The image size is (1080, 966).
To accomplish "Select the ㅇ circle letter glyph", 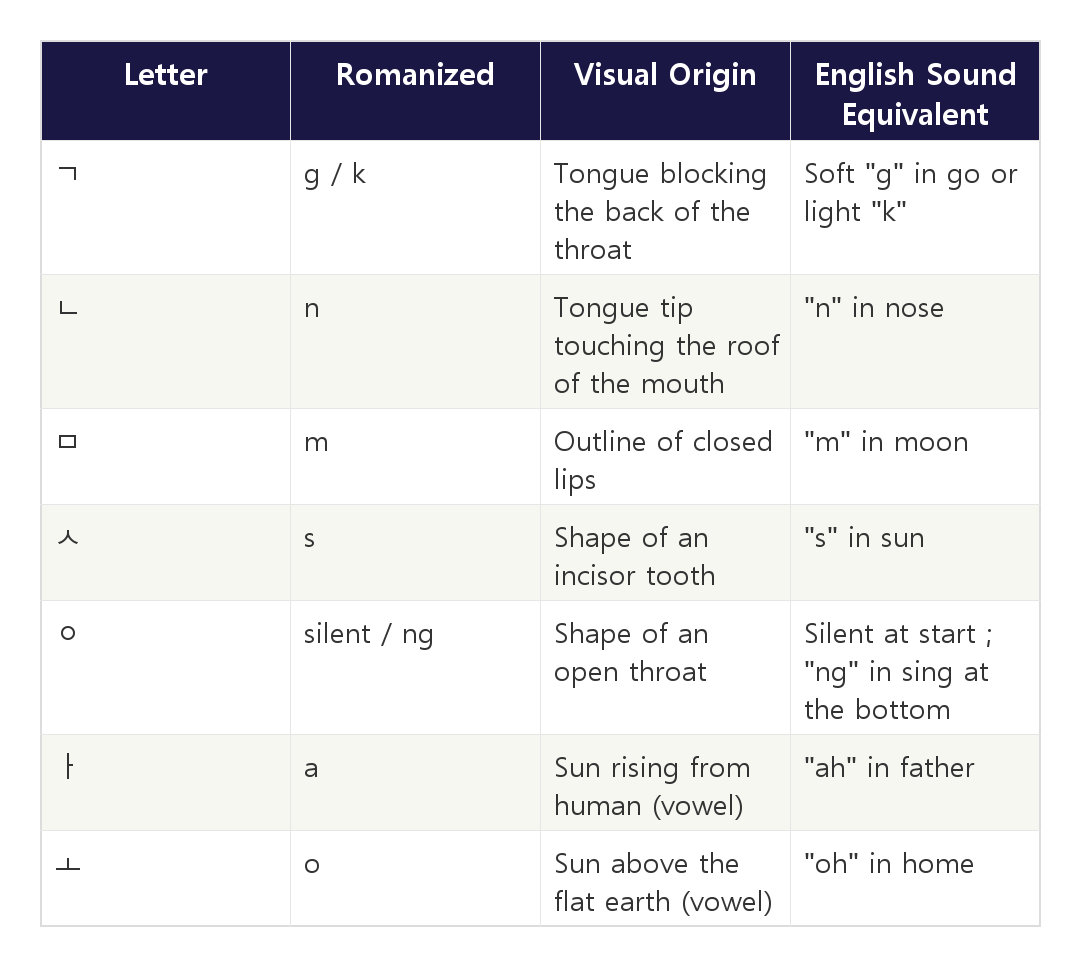I will pos(68,633).
